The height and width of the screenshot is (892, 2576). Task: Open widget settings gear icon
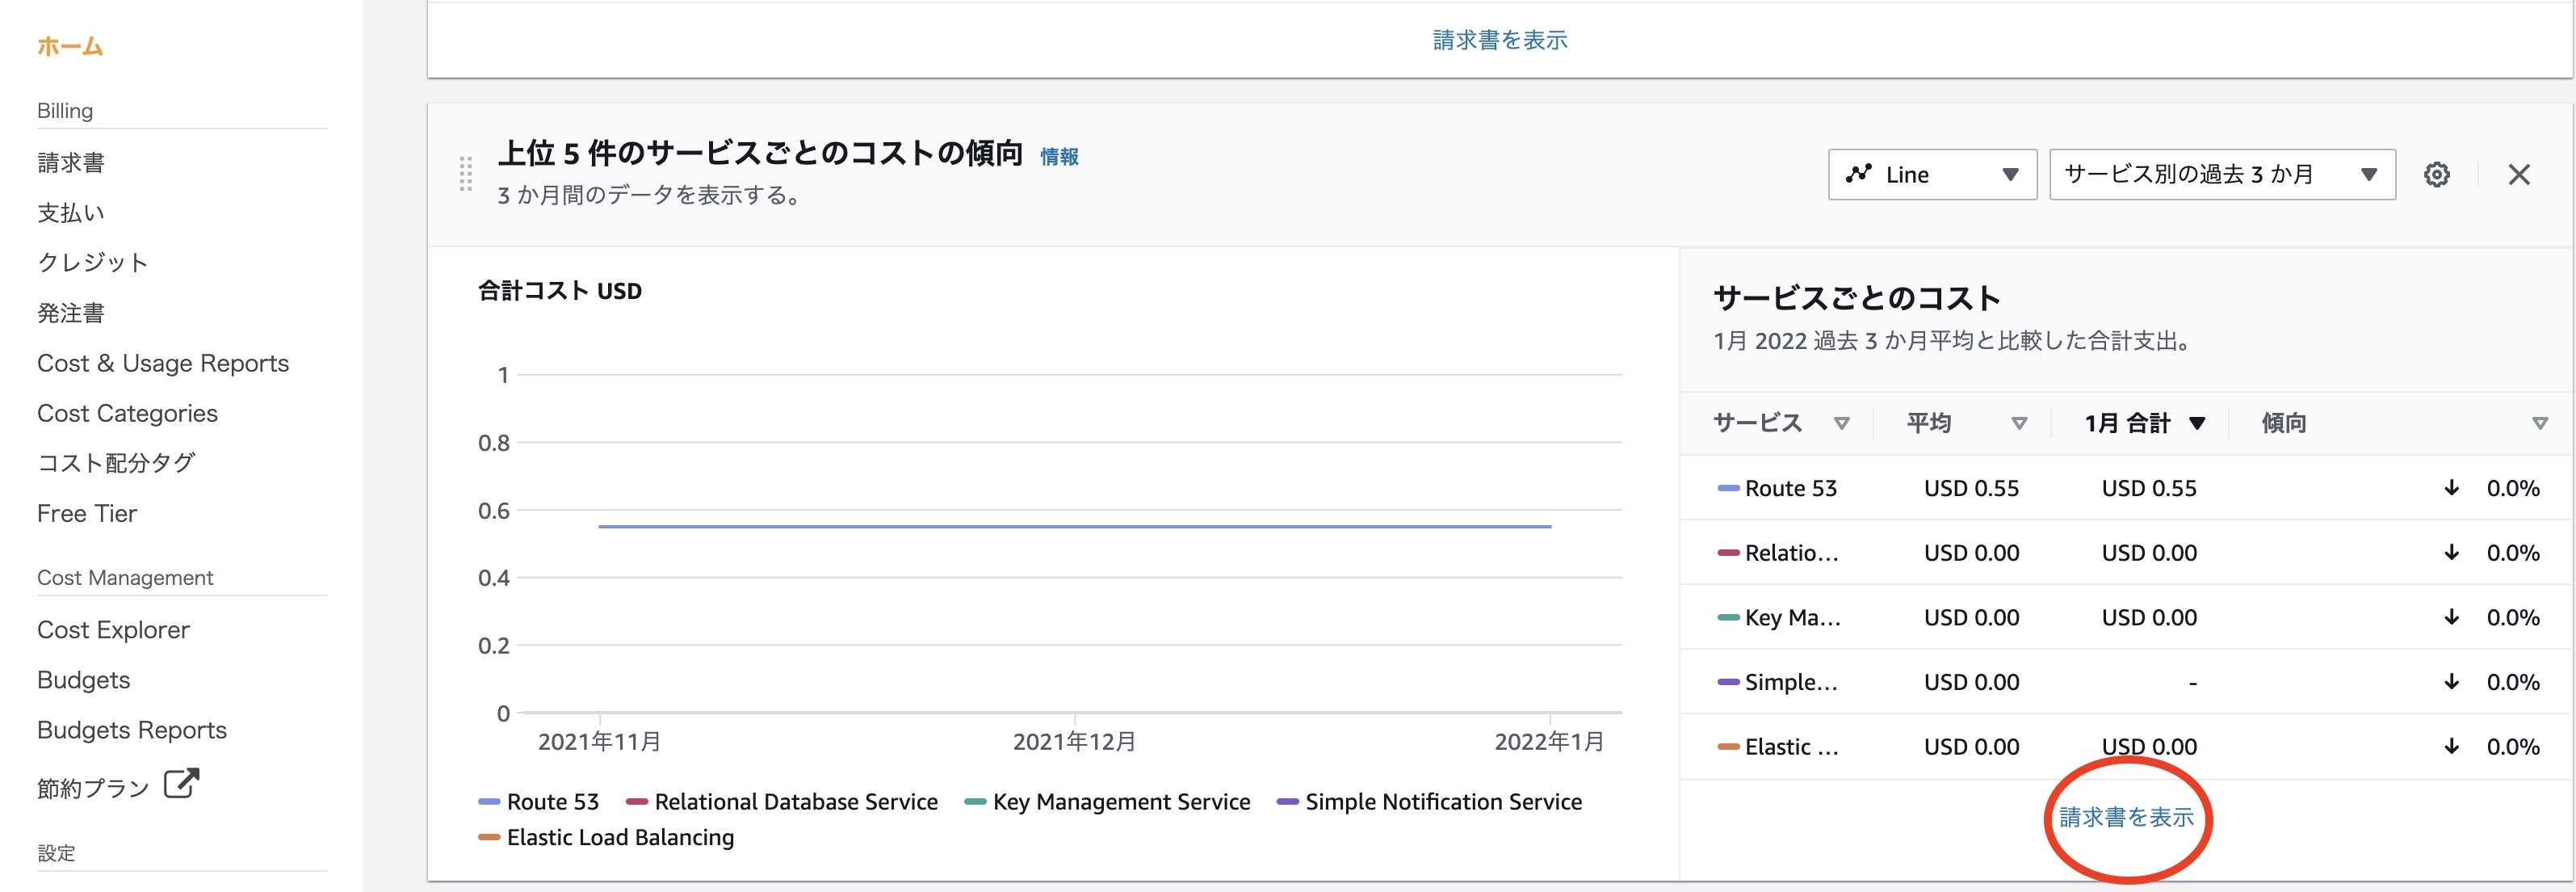coord(2436,174)
